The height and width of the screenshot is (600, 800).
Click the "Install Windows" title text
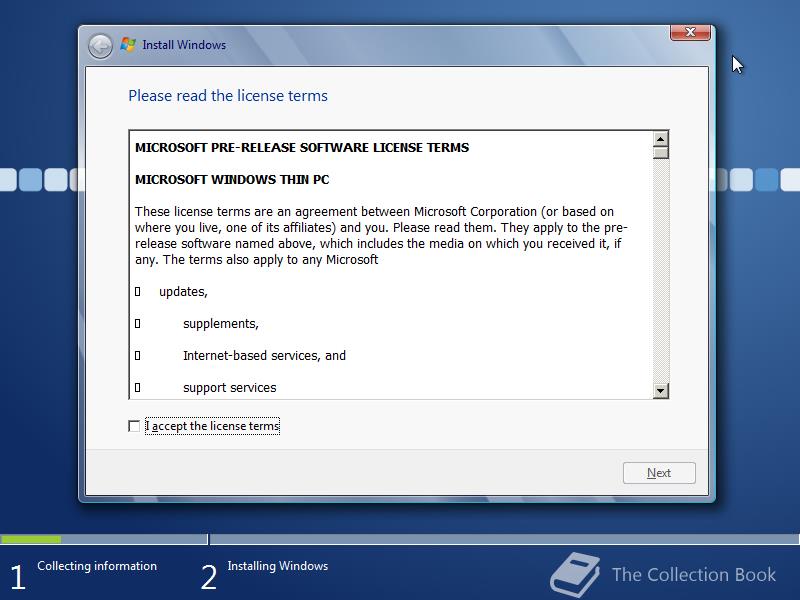[x=184, y=45]
